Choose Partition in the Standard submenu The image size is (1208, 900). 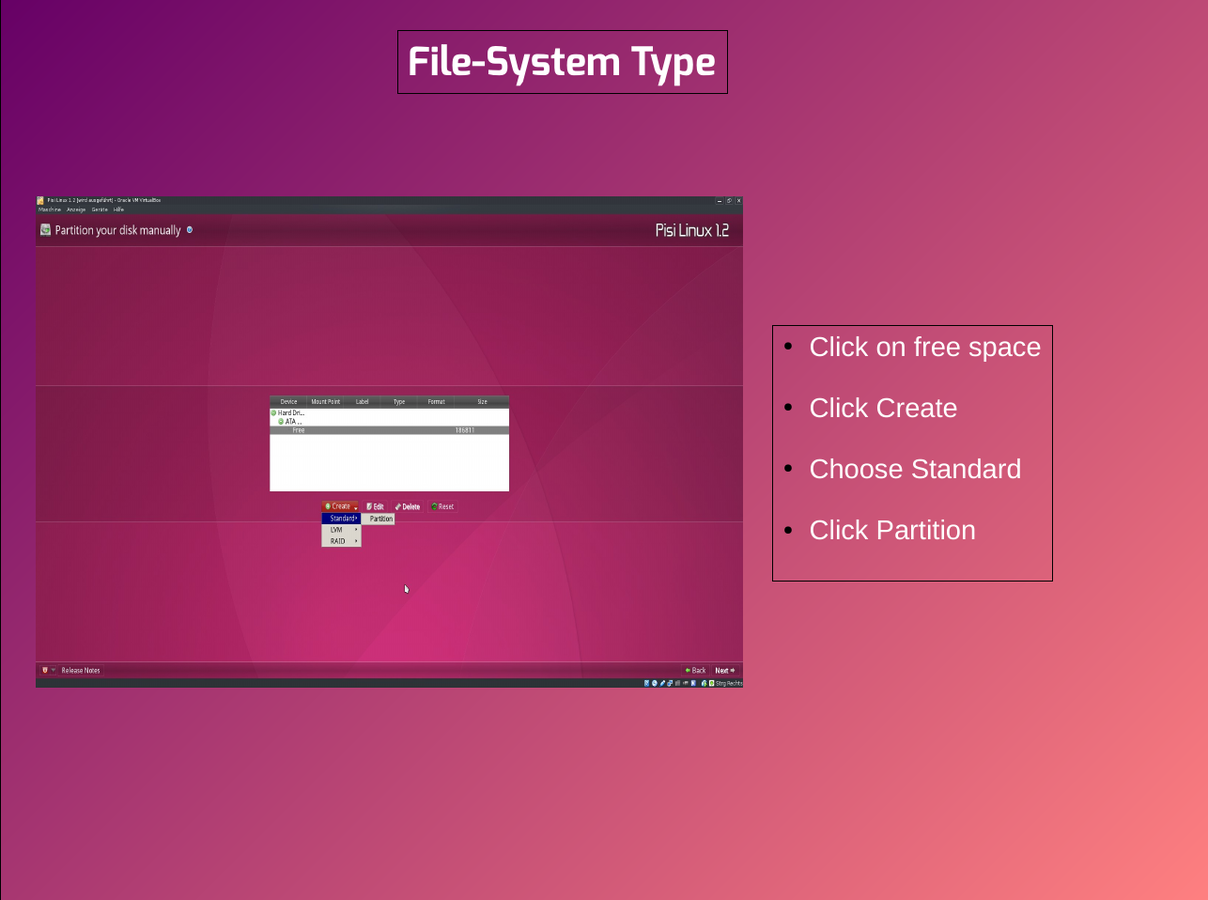[380, 519]
